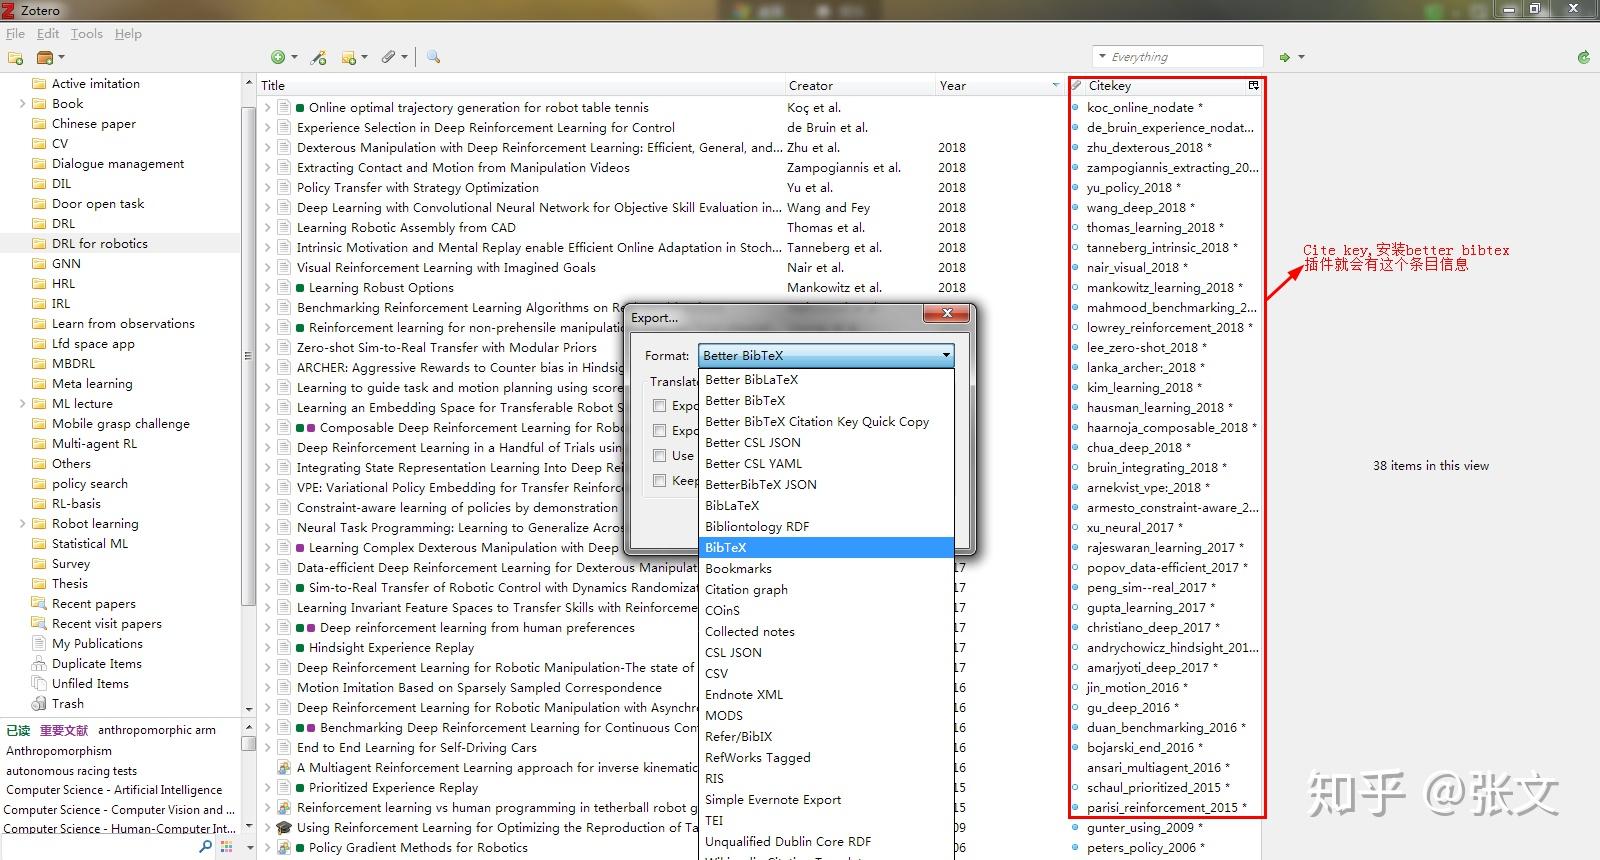Open the New Item dropdown arrow
The image size is (1600, 860).
pyautogui.click(x=293, y=58)
